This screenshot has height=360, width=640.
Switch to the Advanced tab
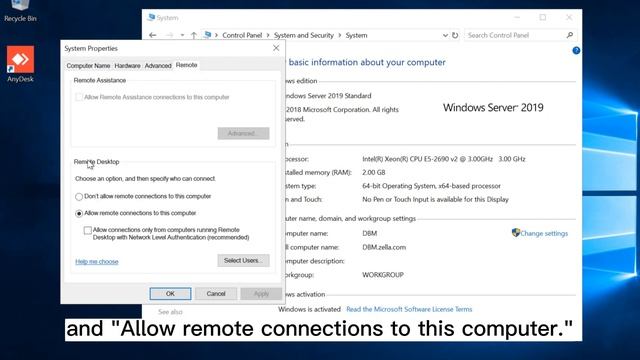click(158, 66)
